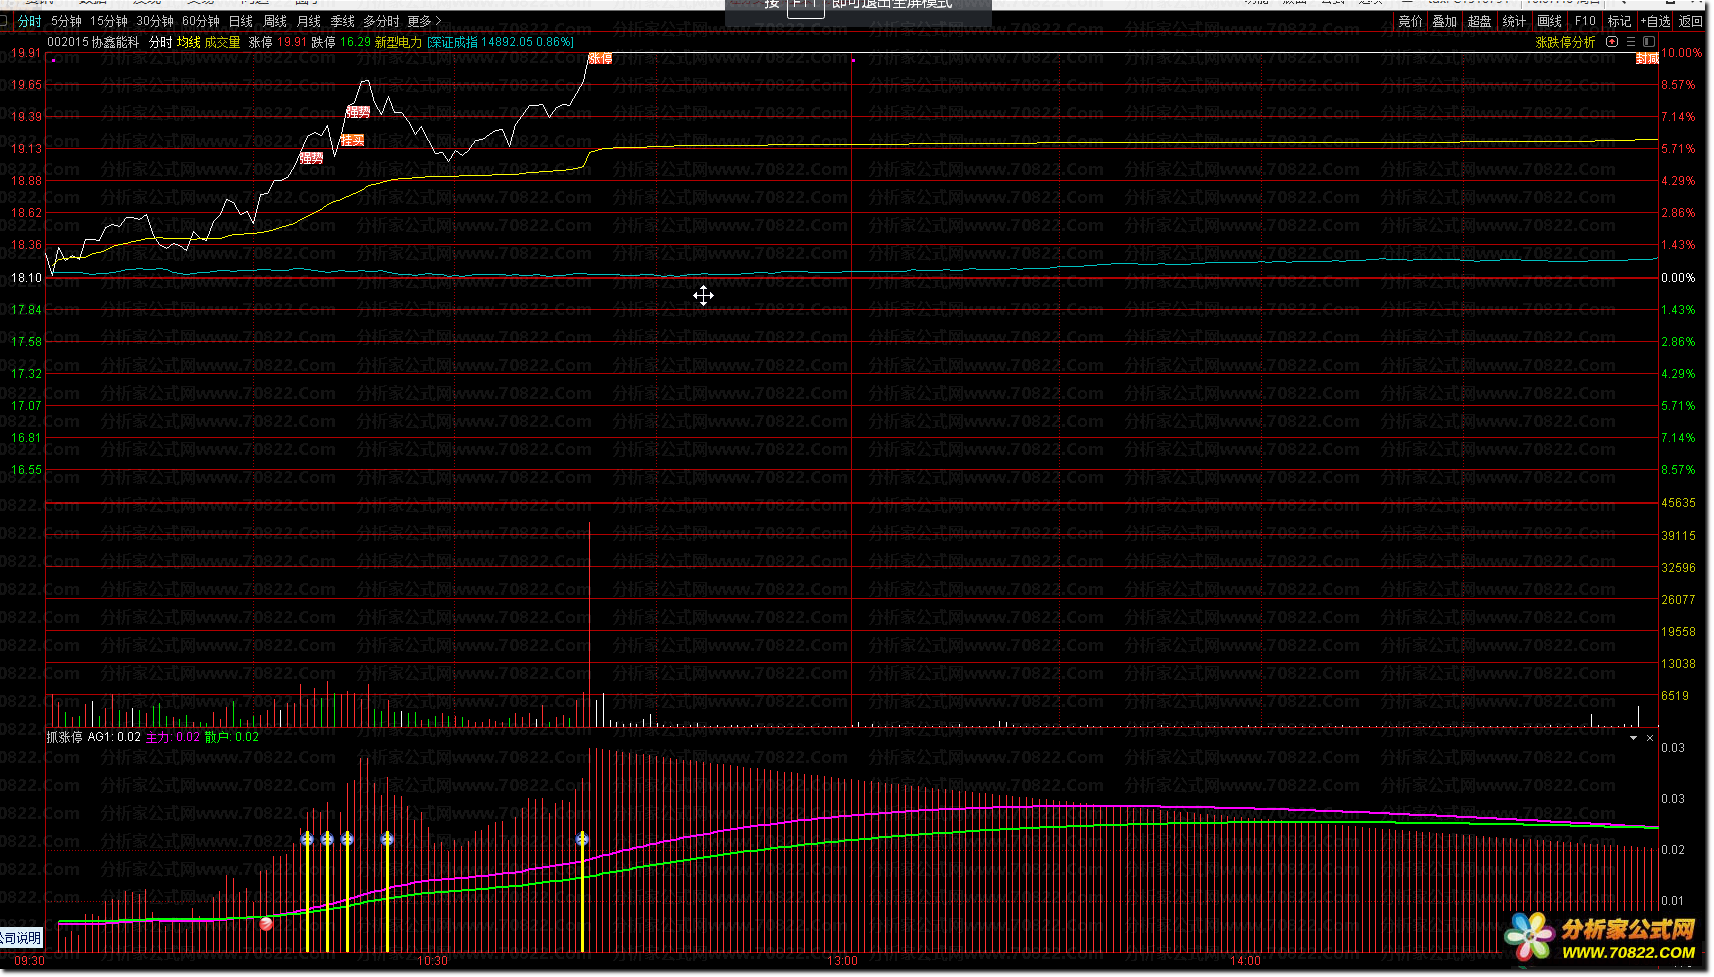Expand the 更多 periods menu
This screenshot has height=977, width=1714.
(424, 21)
